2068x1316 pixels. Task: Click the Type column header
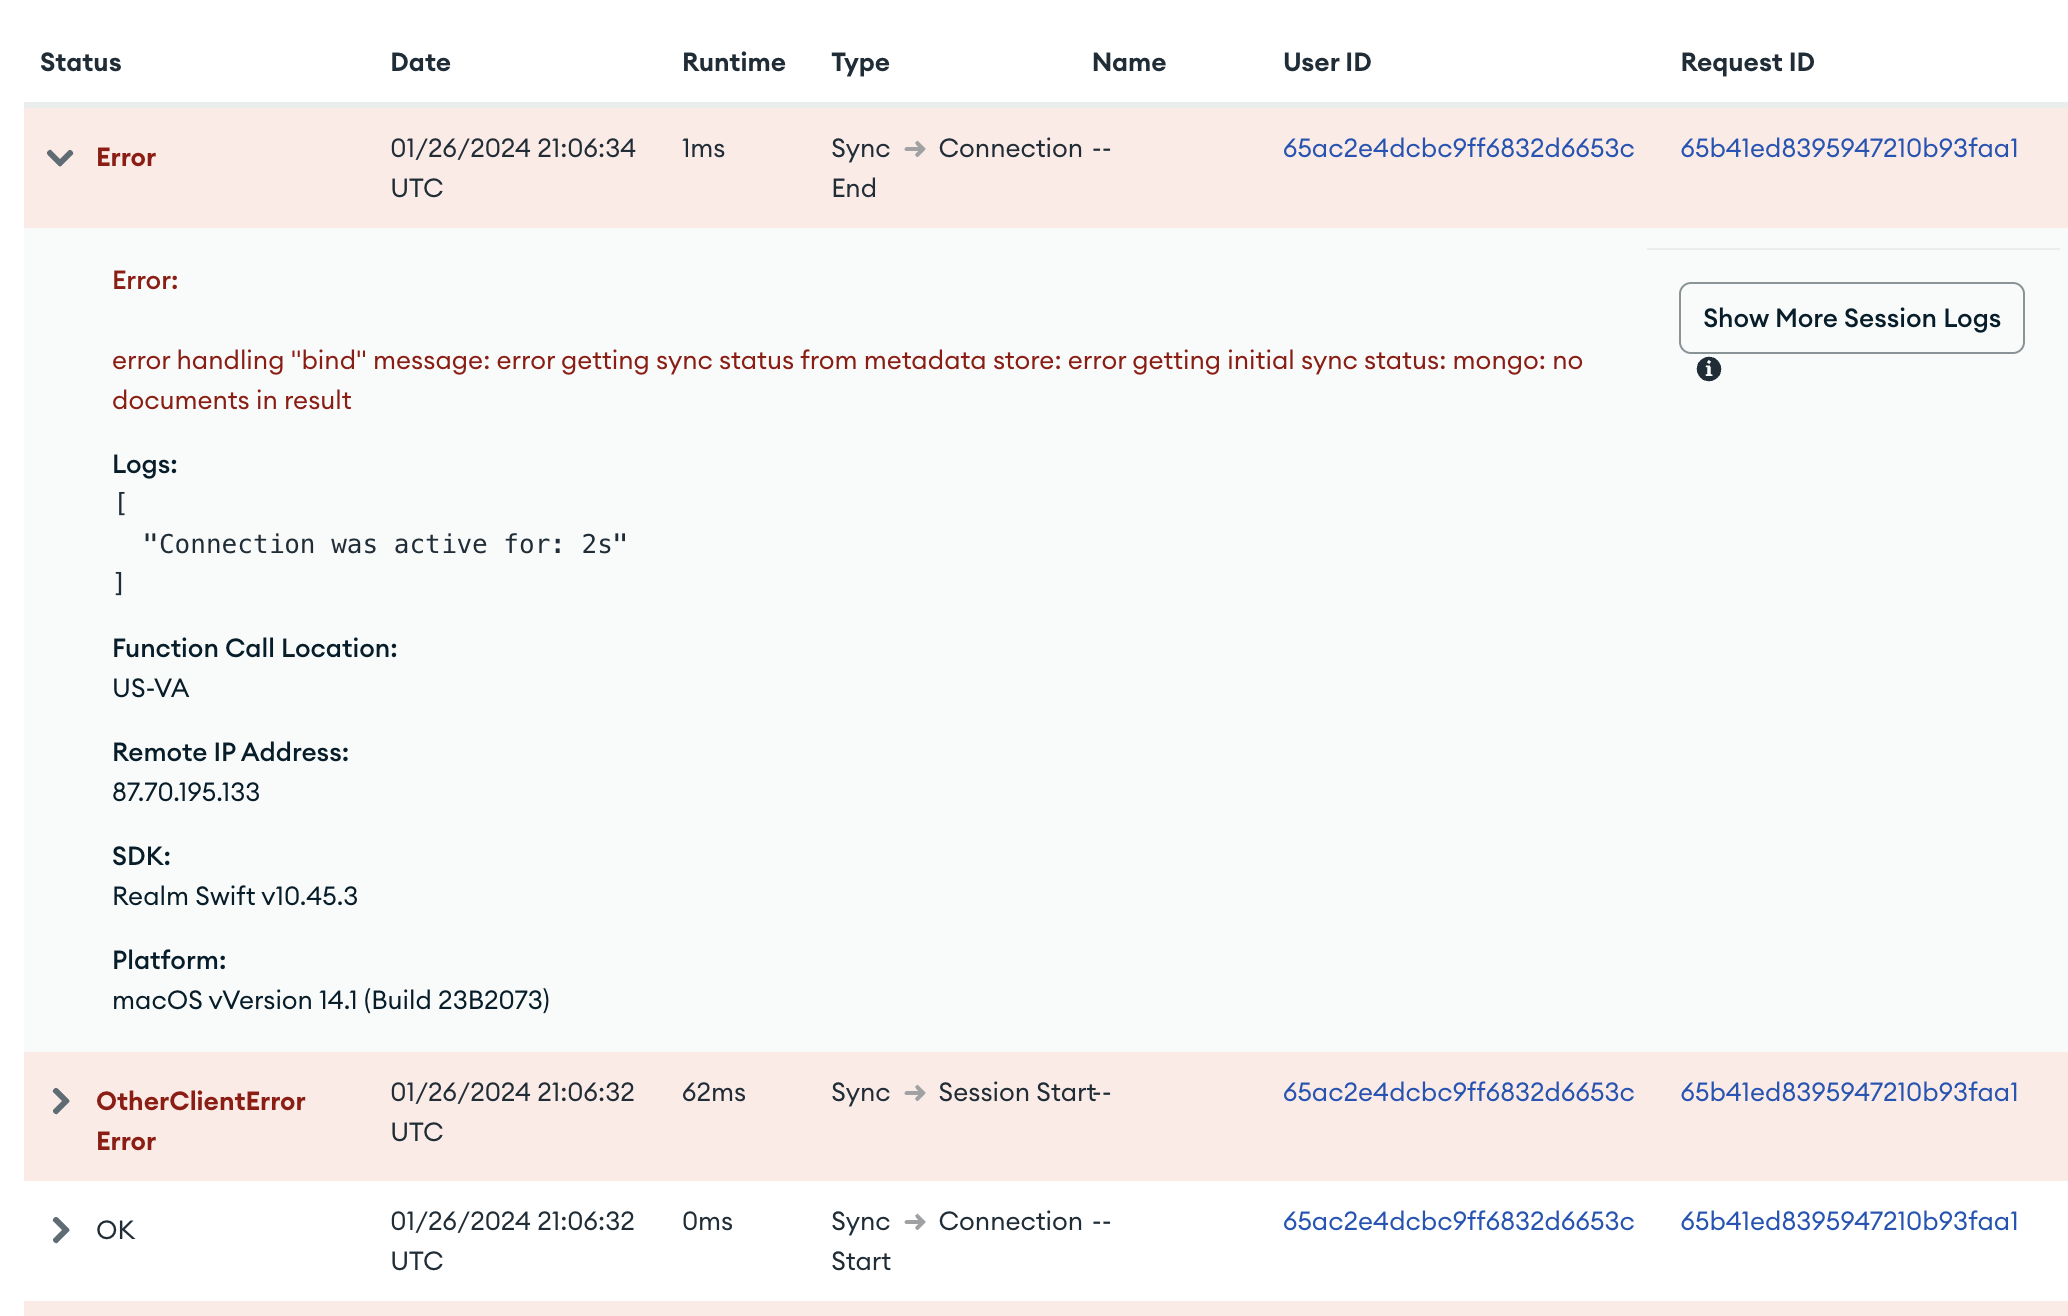click(x=860, y=62)
